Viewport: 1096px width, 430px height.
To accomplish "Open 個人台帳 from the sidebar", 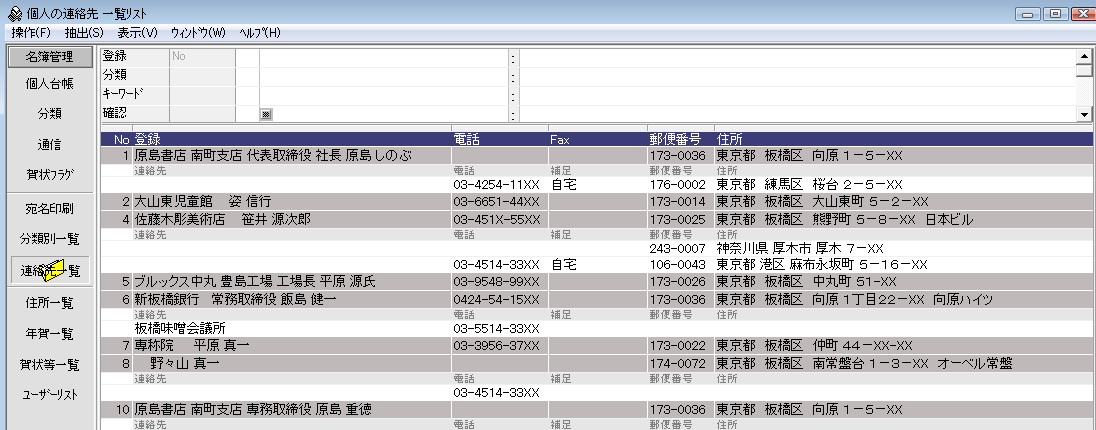I will click(50, 84).
